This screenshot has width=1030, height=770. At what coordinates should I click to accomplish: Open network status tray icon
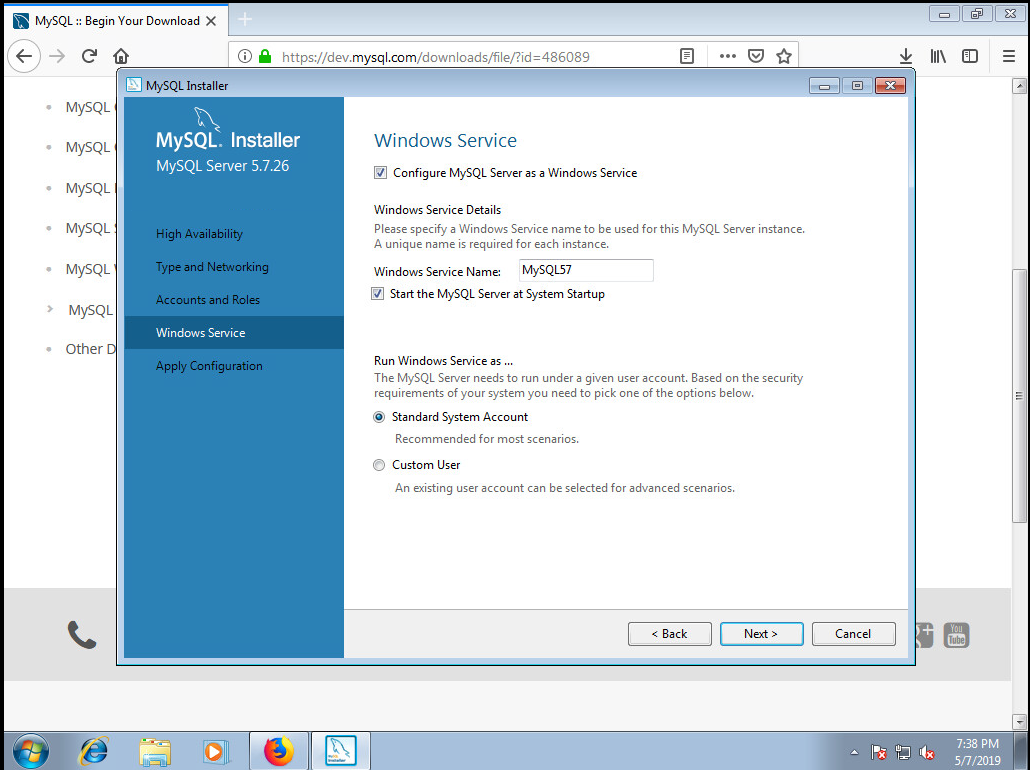coord(903,752)
